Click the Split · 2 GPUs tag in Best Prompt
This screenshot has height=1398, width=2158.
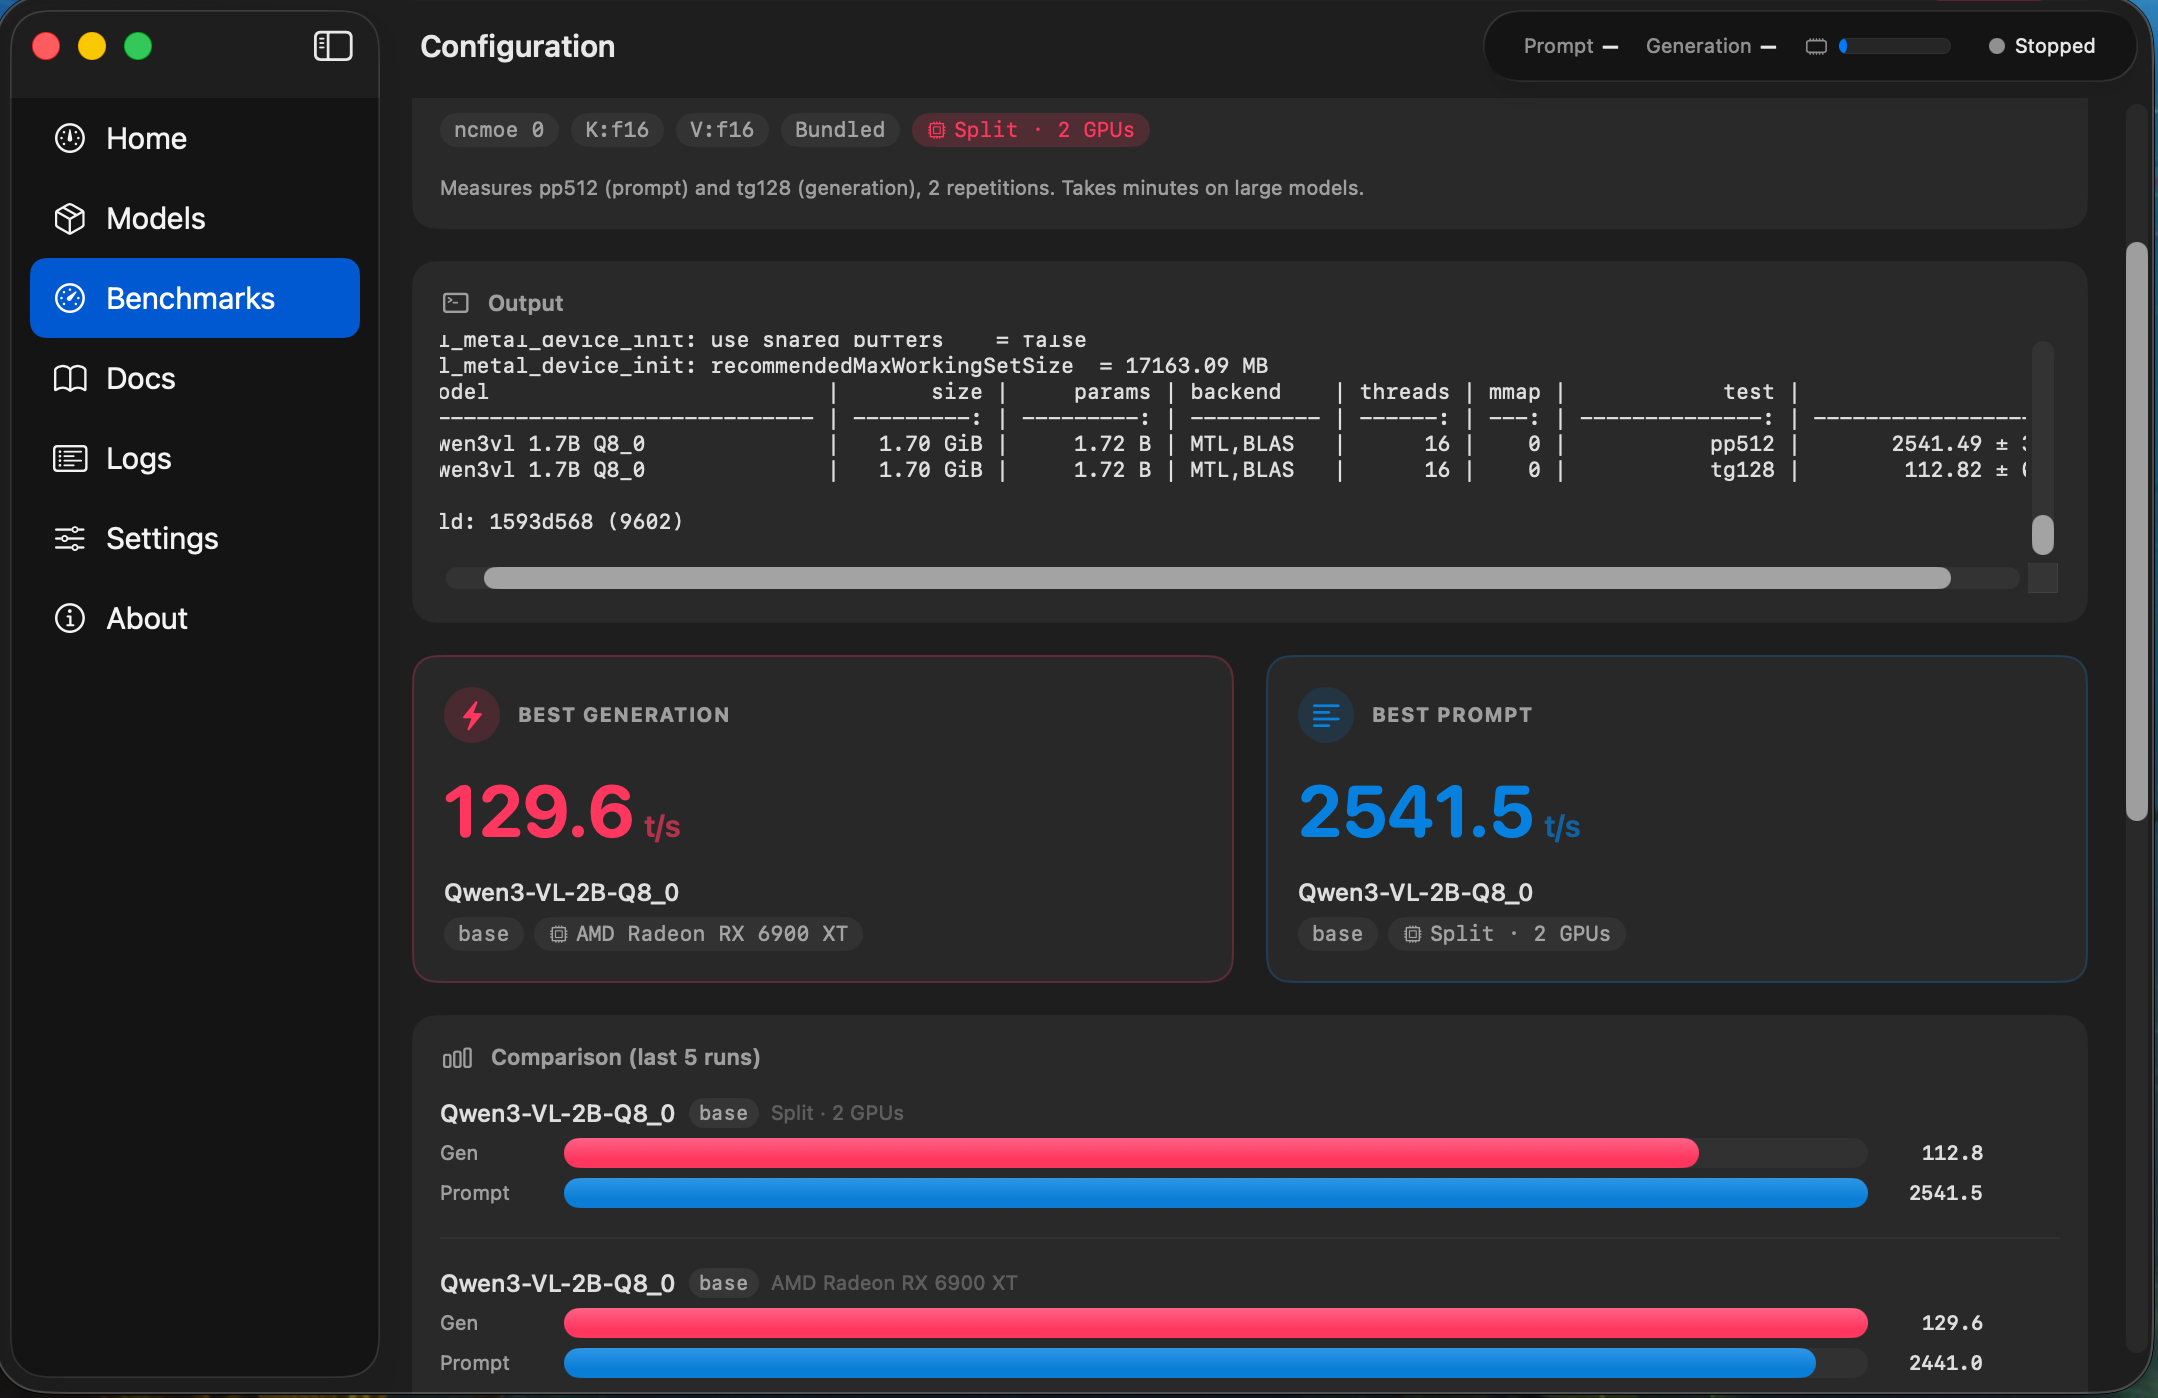[1507, 934]
